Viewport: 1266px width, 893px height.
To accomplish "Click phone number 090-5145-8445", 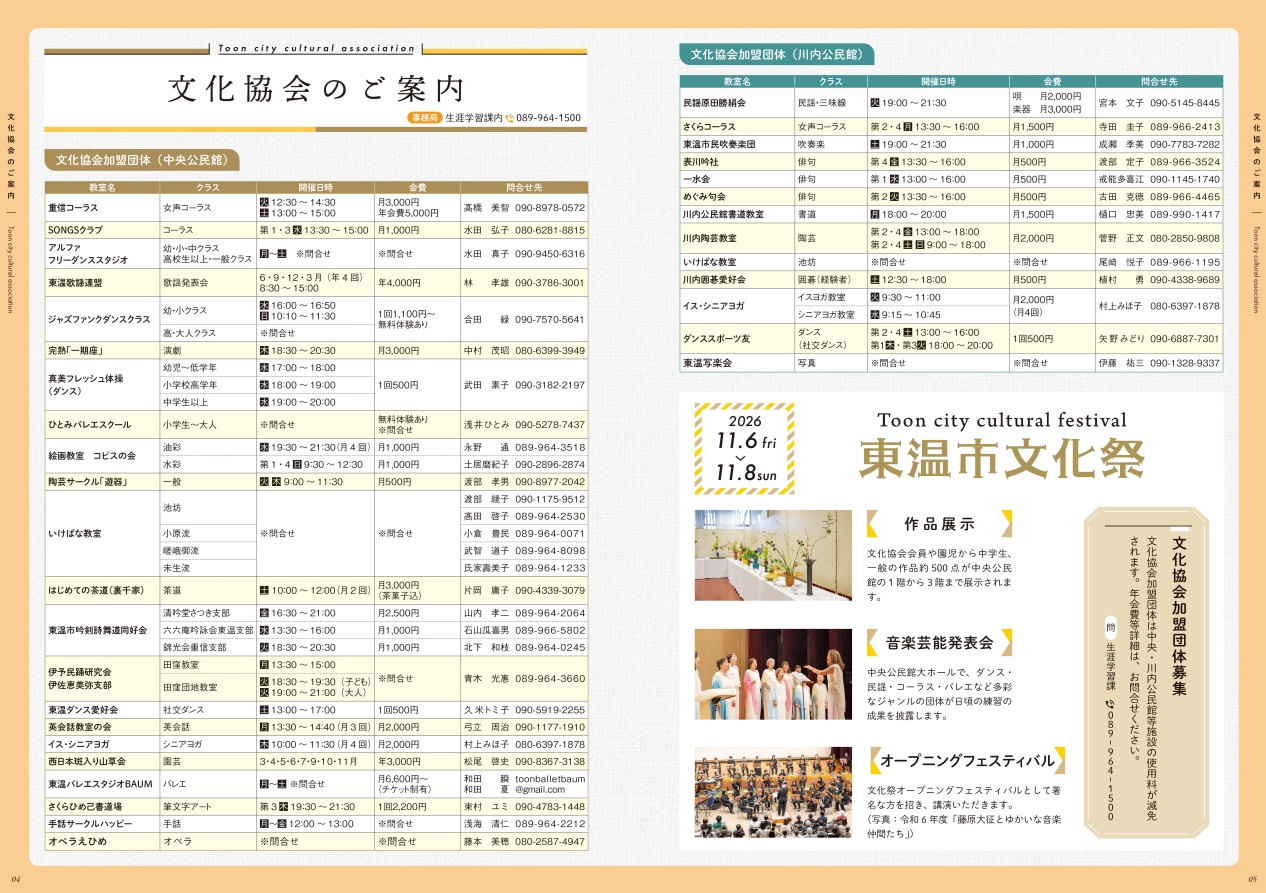I will pos(1185,103).
